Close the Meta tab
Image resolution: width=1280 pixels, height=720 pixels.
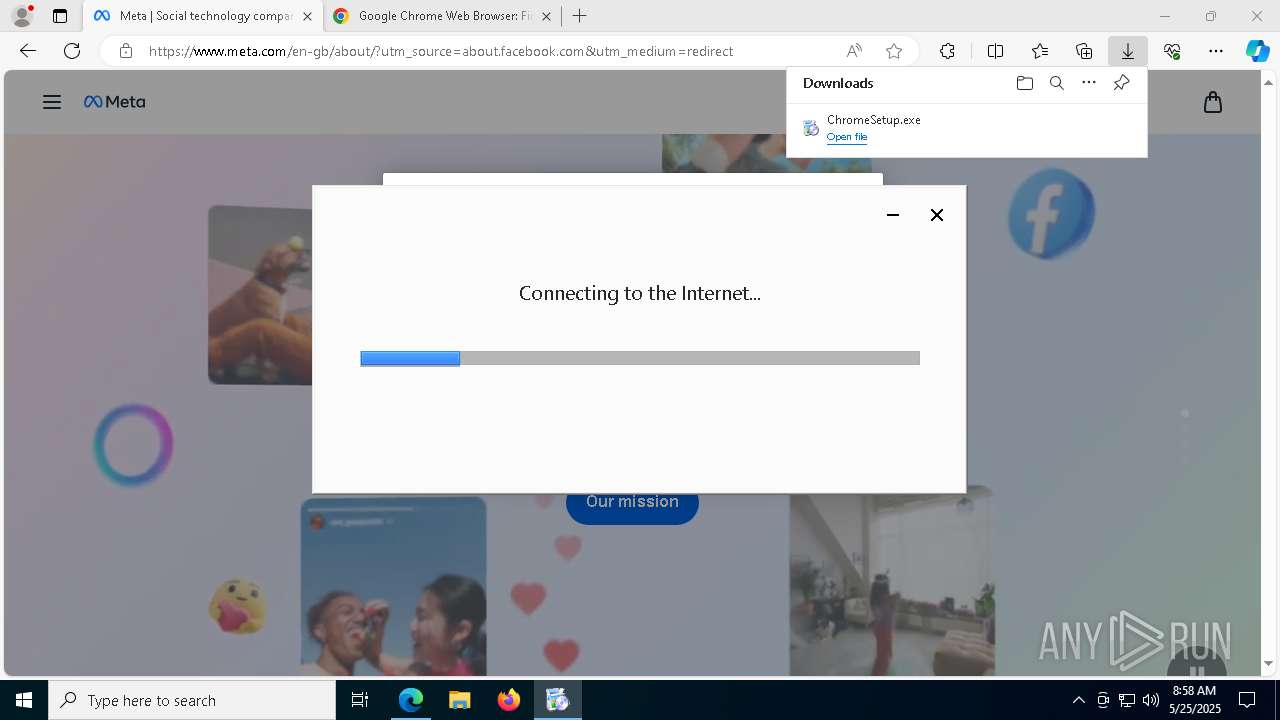[x=307, y=17]
